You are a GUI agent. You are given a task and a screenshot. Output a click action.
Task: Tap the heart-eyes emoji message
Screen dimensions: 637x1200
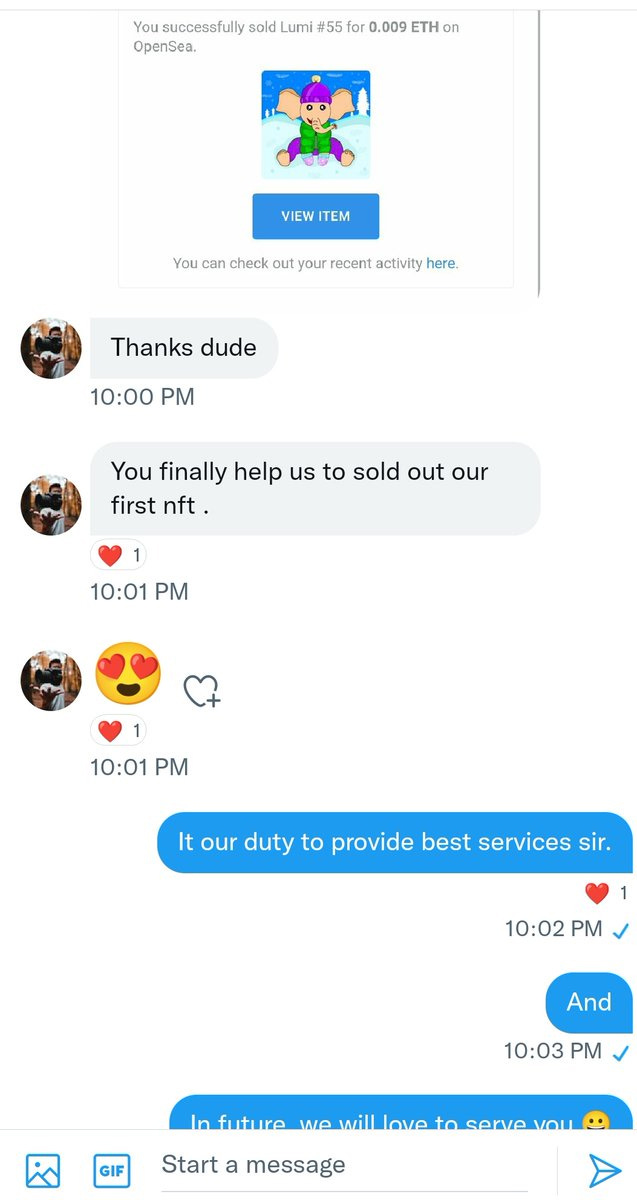128,674
